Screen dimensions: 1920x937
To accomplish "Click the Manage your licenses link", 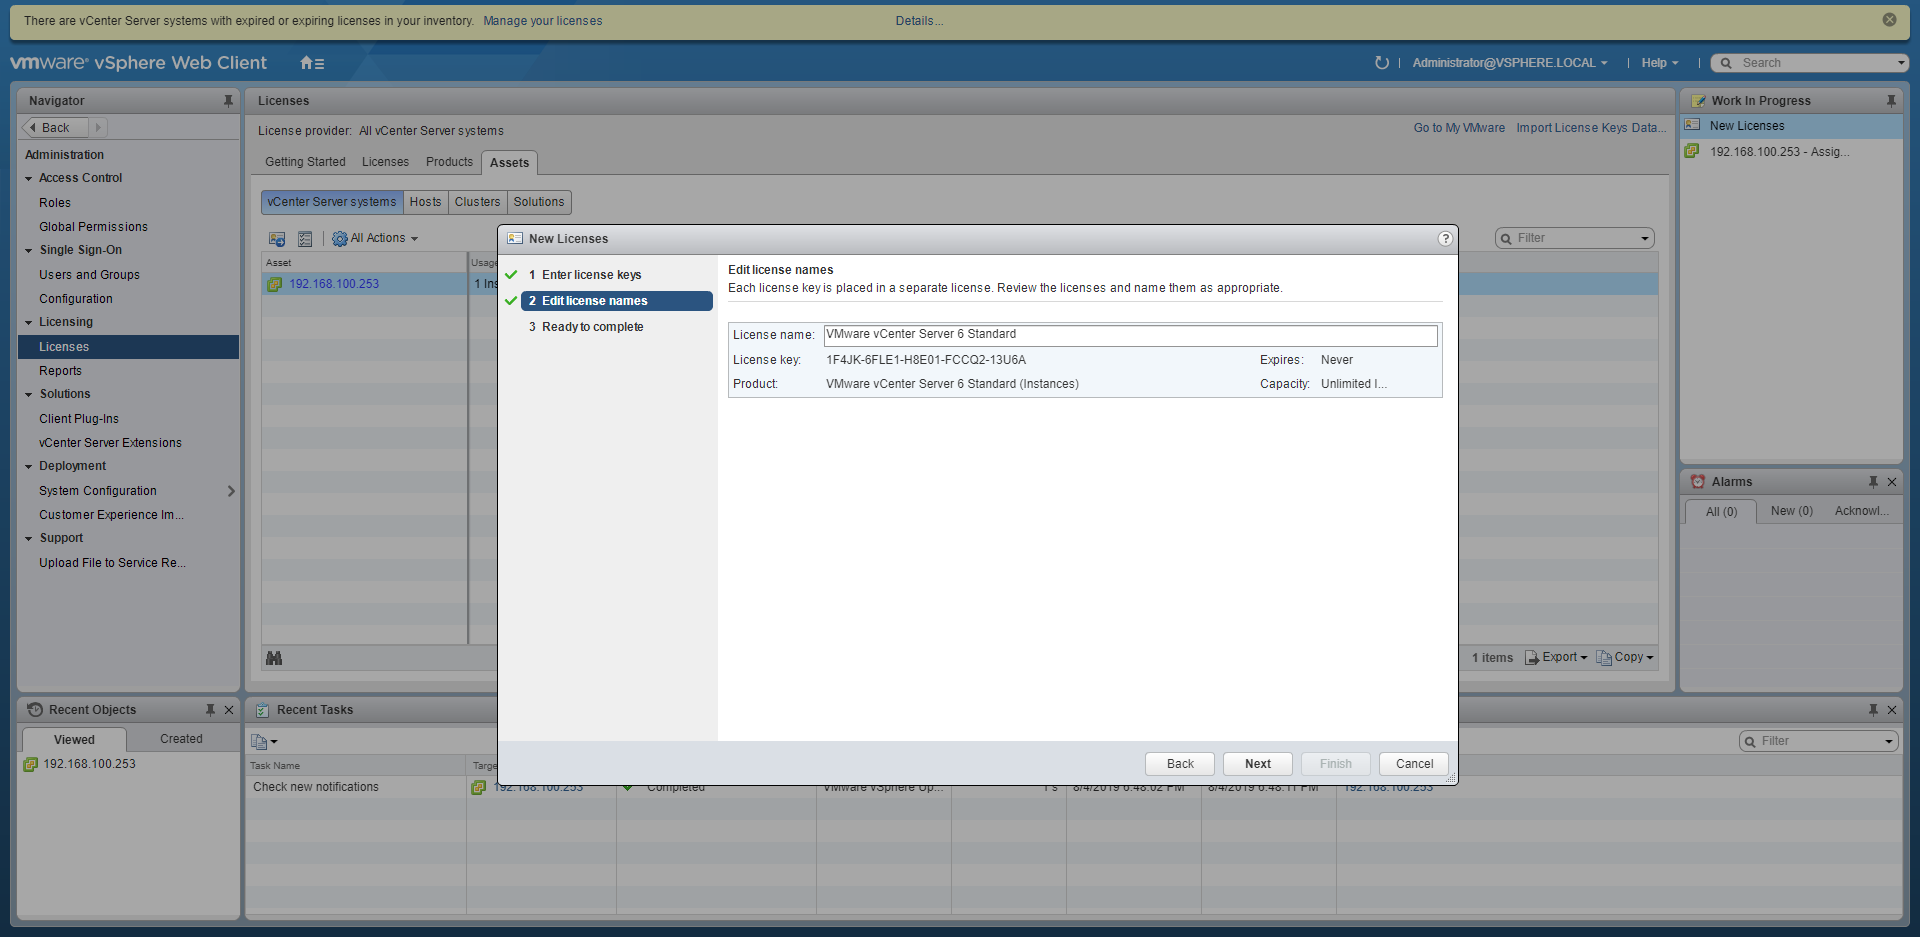I will tap(542, 21).
